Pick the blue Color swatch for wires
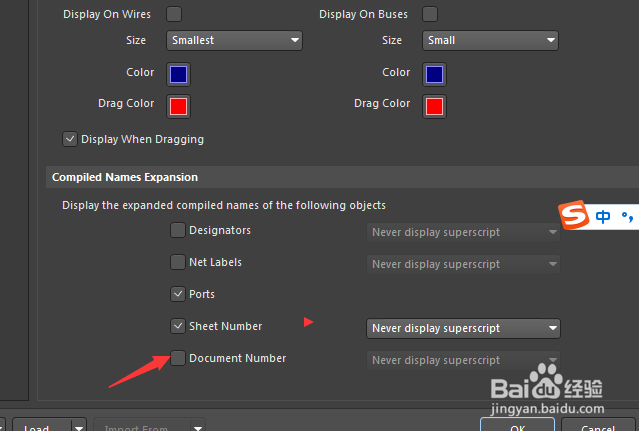This screenshot has height=431, width=639. tap(178, 75)
